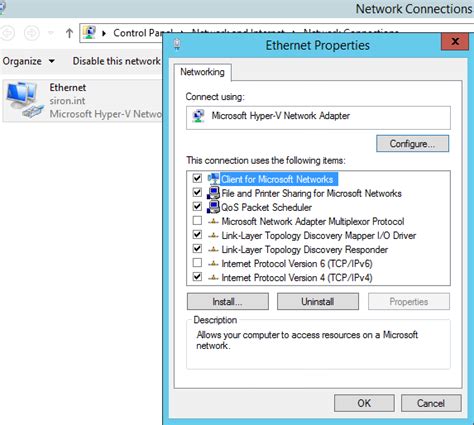Enable Microsoft Network Adapter Multiplexor Protocol checkbox
The image size is (474, 425).
(197, 220)
